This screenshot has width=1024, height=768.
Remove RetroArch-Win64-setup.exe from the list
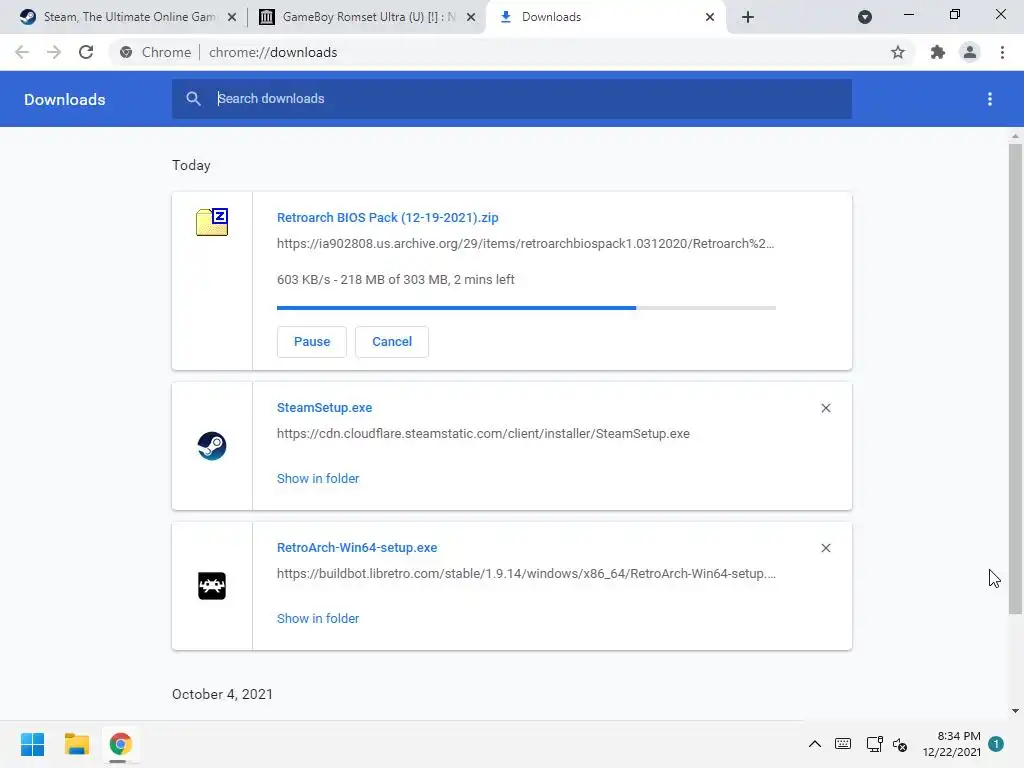826,548
